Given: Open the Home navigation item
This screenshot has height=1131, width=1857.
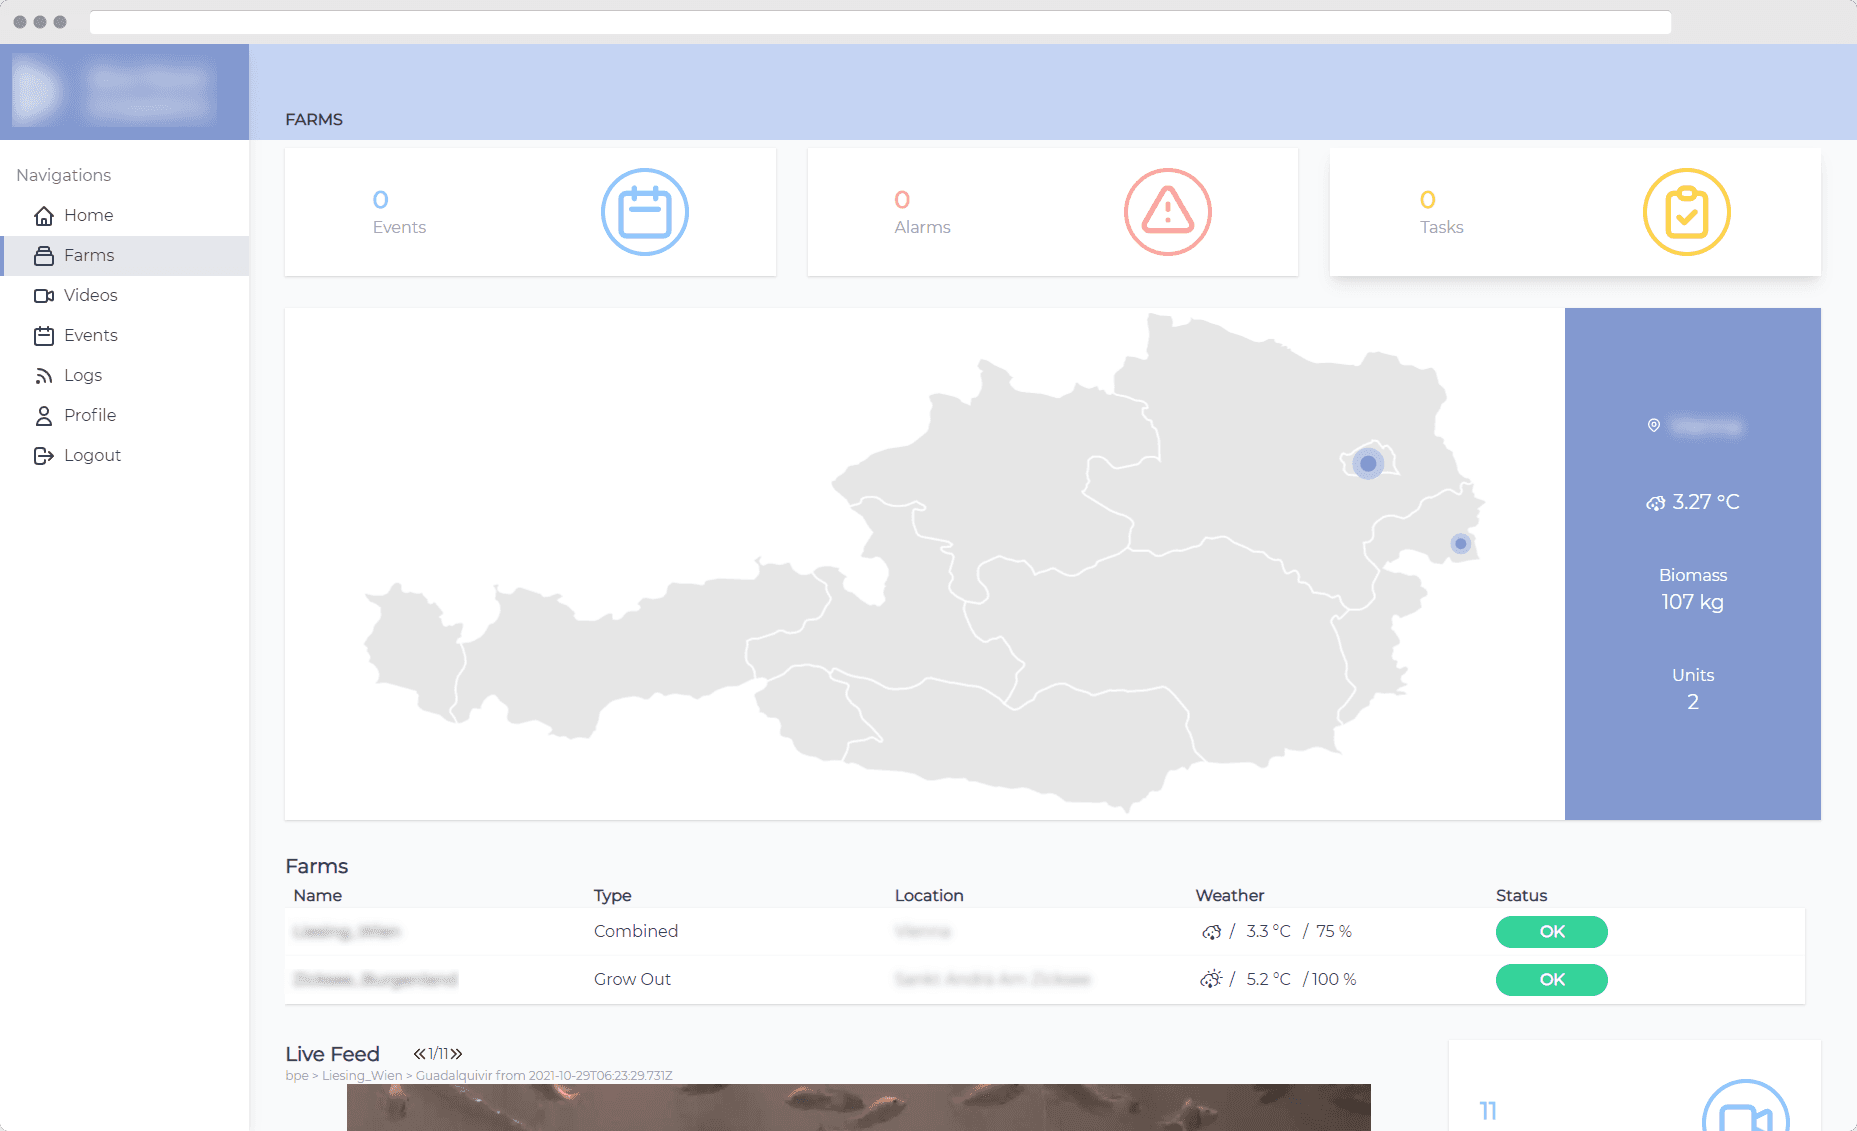Looking at the screenshot, I should tap(88, 215).
